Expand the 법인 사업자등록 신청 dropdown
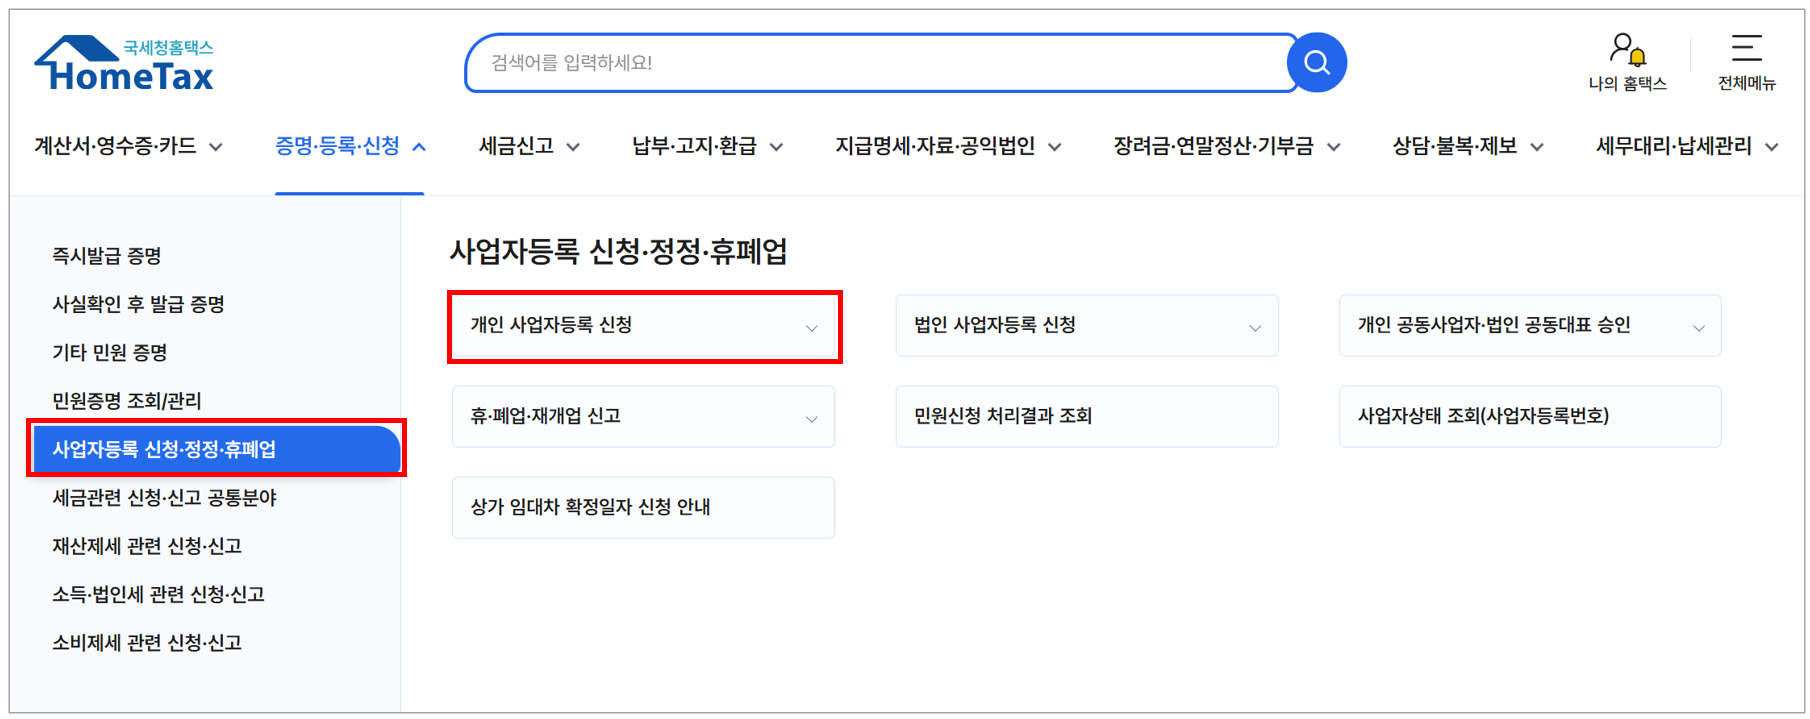 point(1255,325)
